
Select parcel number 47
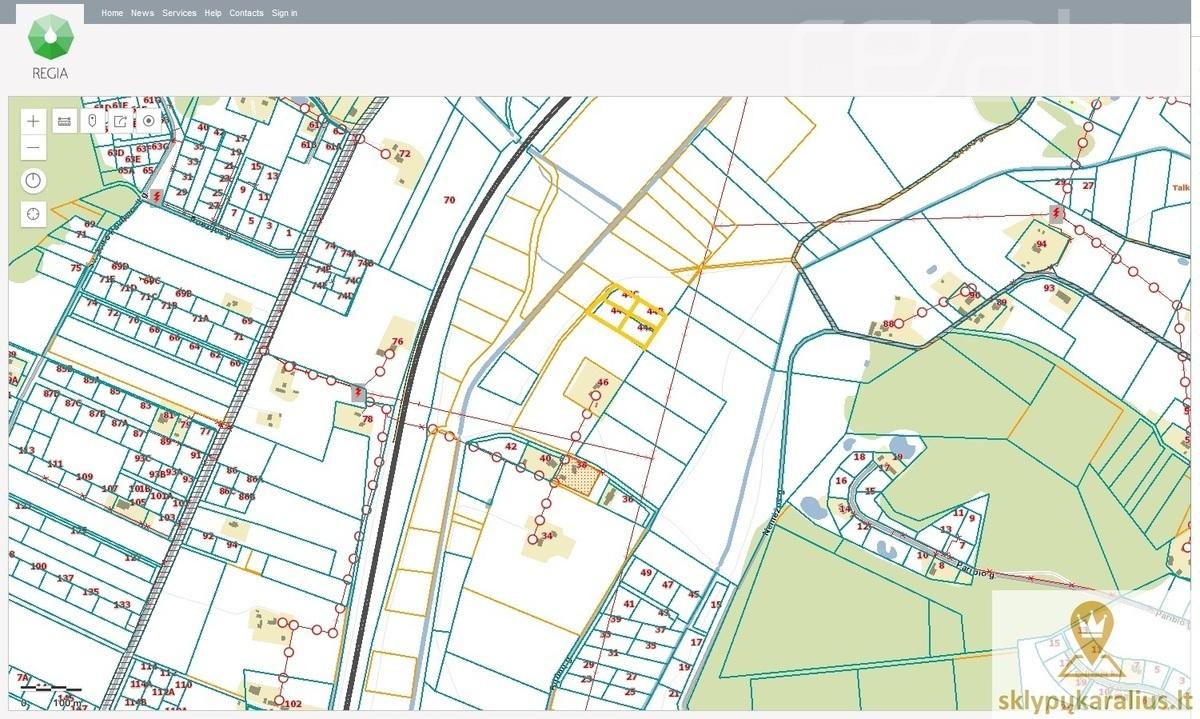click(667, 585)
